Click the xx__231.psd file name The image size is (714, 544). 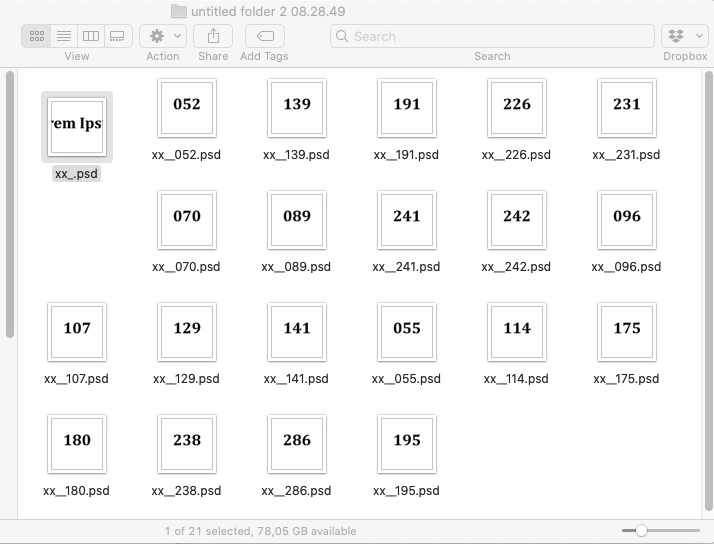point(626,155)
